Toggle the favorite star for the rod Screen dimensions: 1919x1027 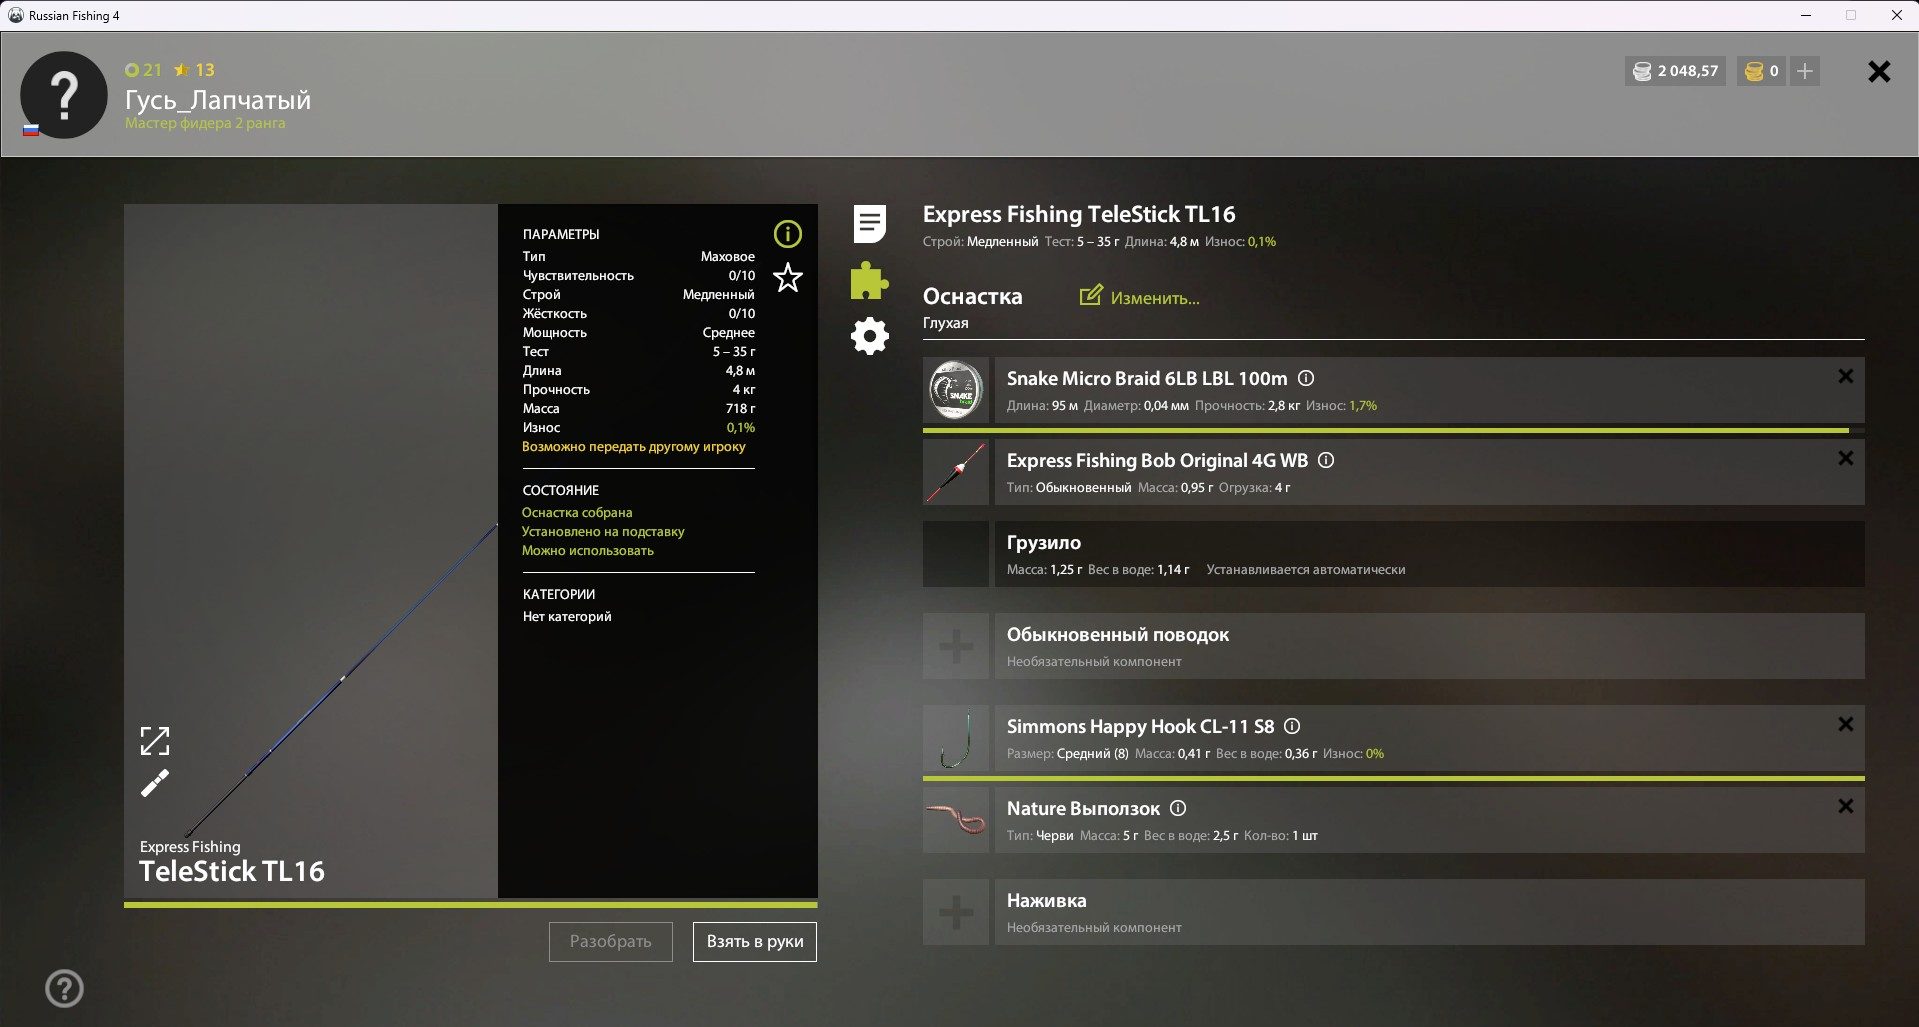pyautogui.click(x=788, y=277)
